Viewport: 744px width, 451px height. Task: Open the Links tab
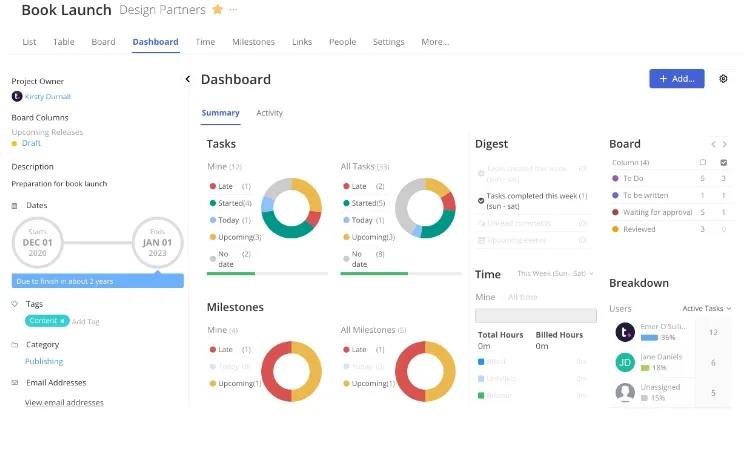[x=302, y=42]
